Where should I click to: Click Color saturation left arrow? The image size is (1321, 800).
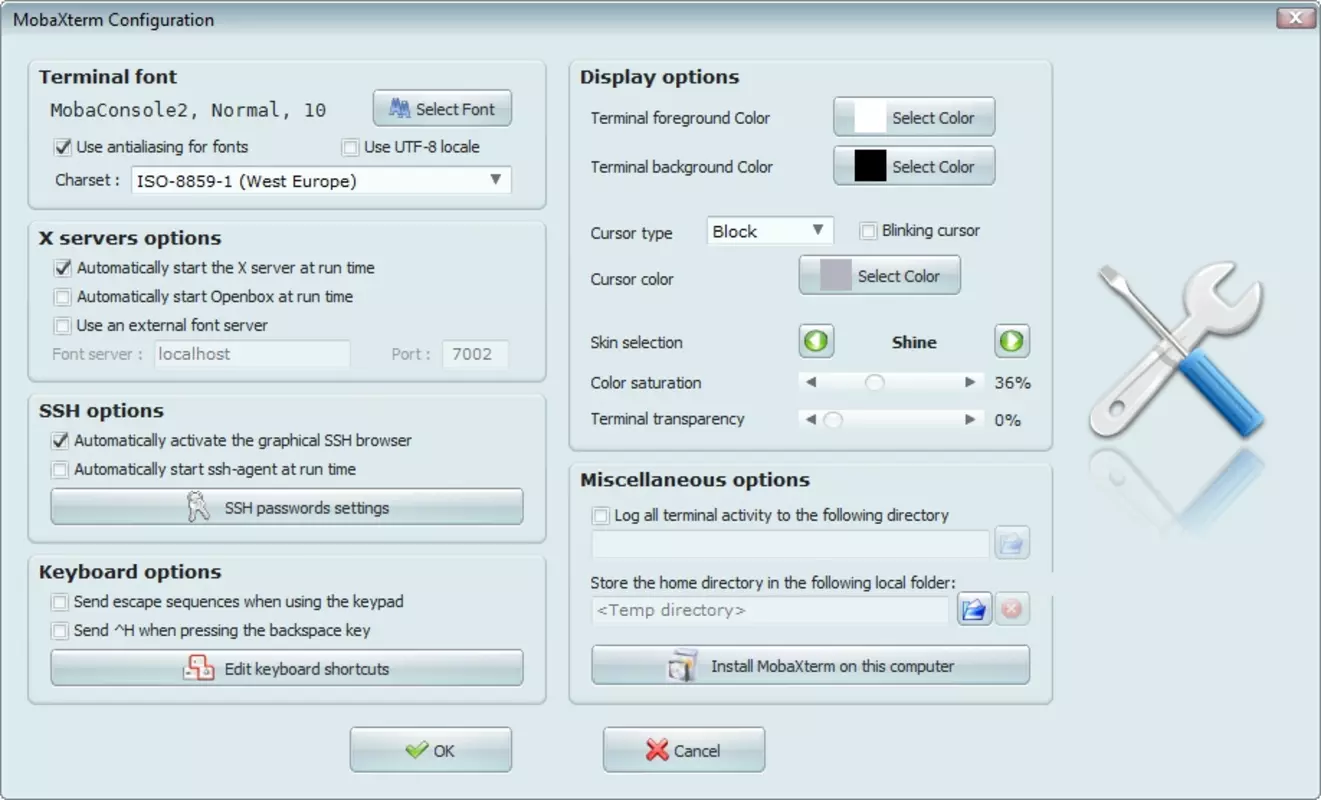tap(811, 382)
